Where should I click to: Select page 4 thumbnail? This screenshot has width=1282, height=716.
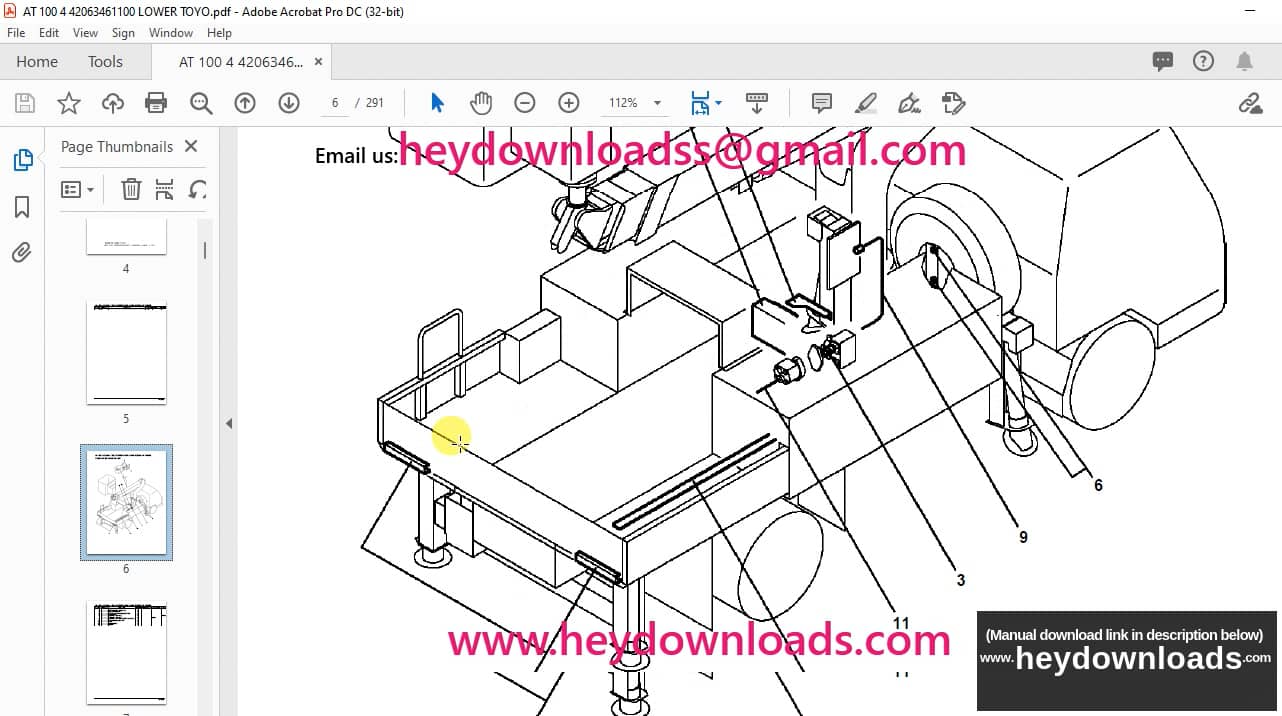pyautogui.click(x=126, y=236)
